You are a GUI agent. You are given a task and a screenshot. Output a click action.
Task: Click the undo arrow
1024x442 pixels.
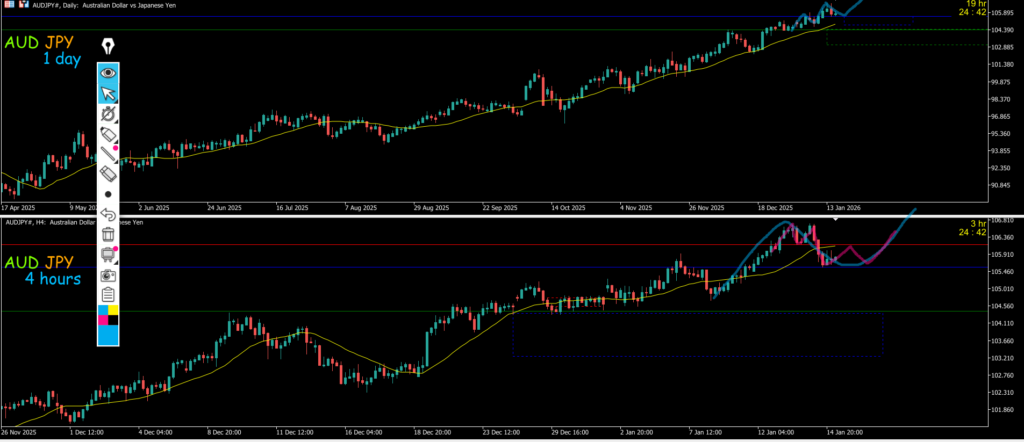[108, 214]
